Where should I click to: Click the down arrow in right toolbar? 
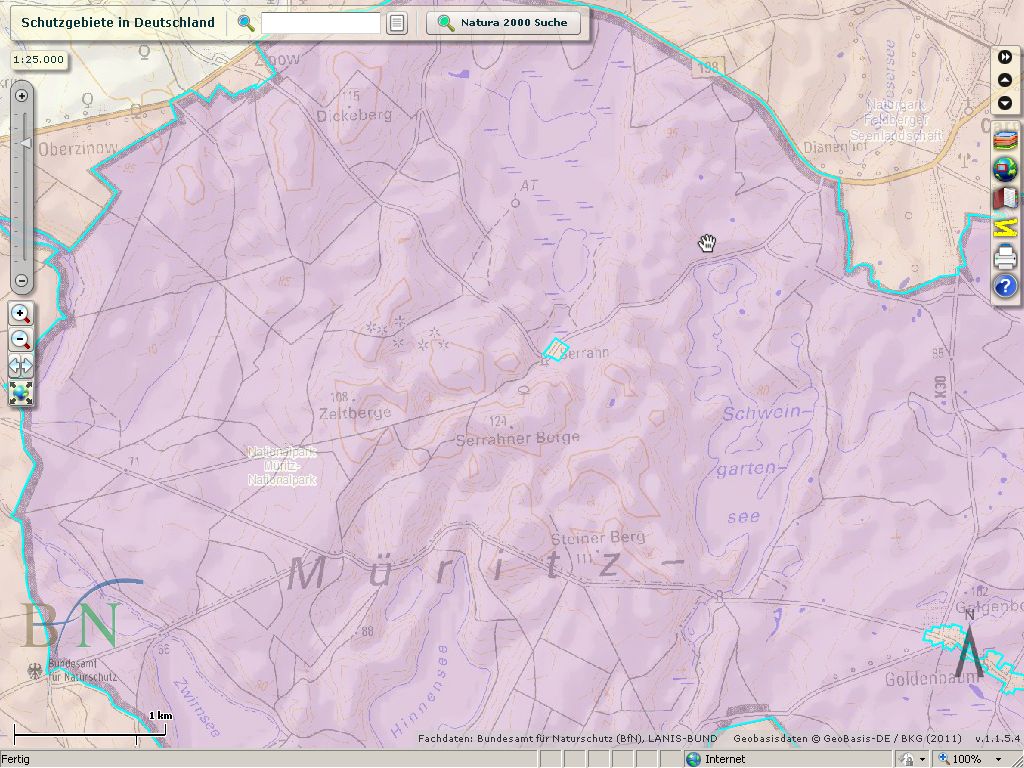tap(1005, 104)
